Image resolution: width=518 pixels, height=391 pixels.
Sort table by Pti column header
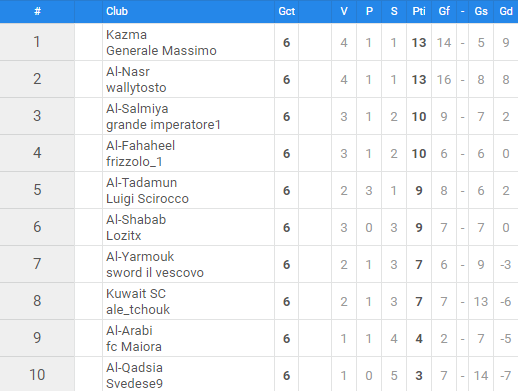click(x=419, y=11)
